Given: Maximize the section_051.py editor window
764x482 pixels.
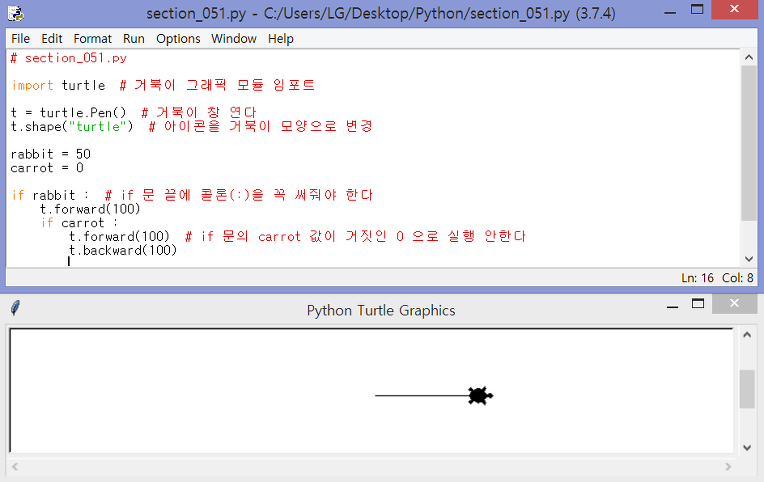Looking at the screenshot, I should (697, 10).
